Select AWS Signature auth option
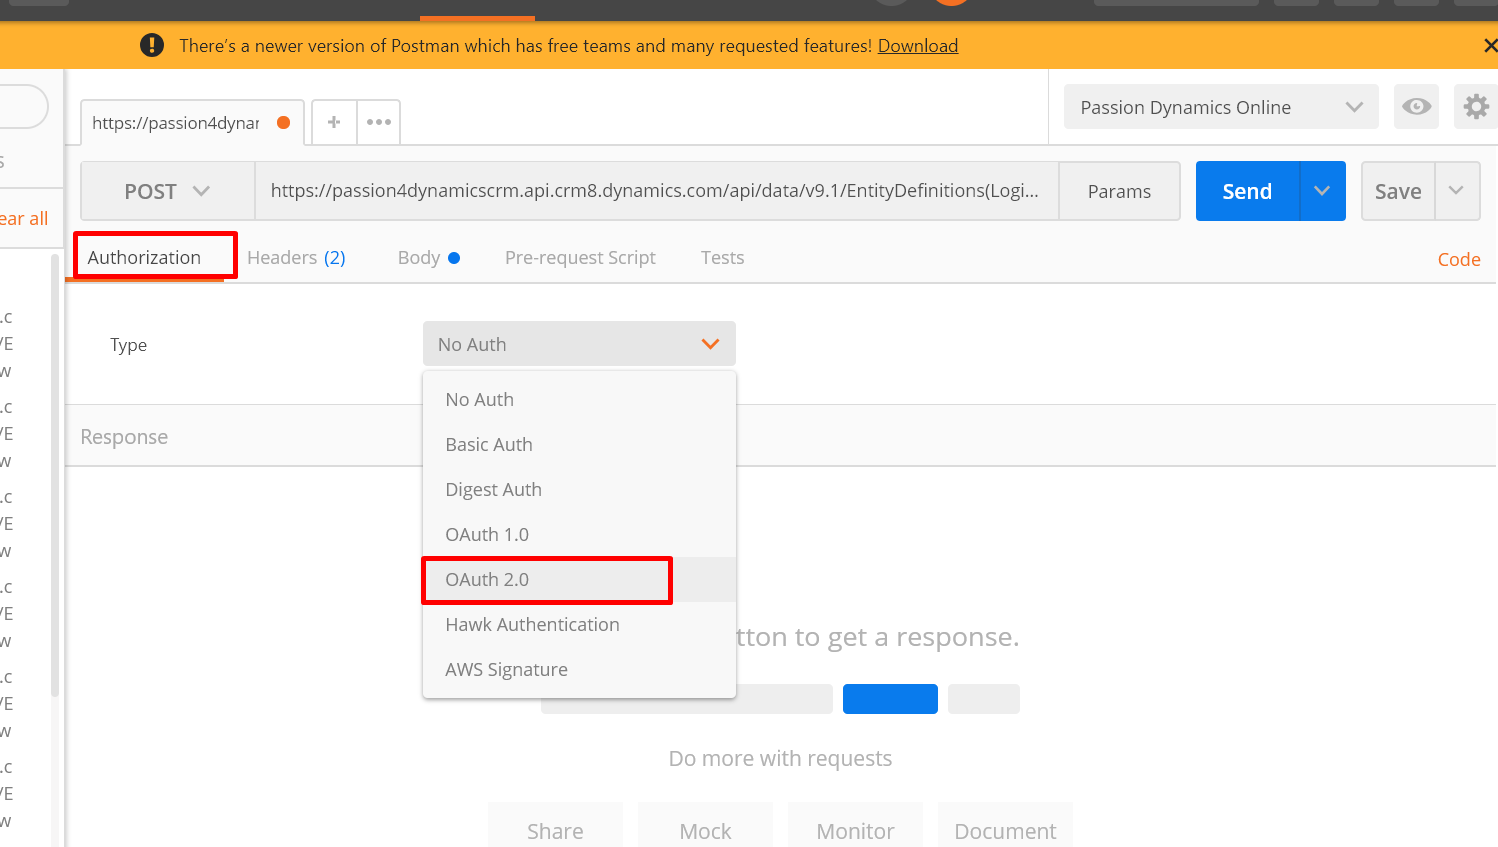This screenshot has width=1498, height=847. [506, 670]
